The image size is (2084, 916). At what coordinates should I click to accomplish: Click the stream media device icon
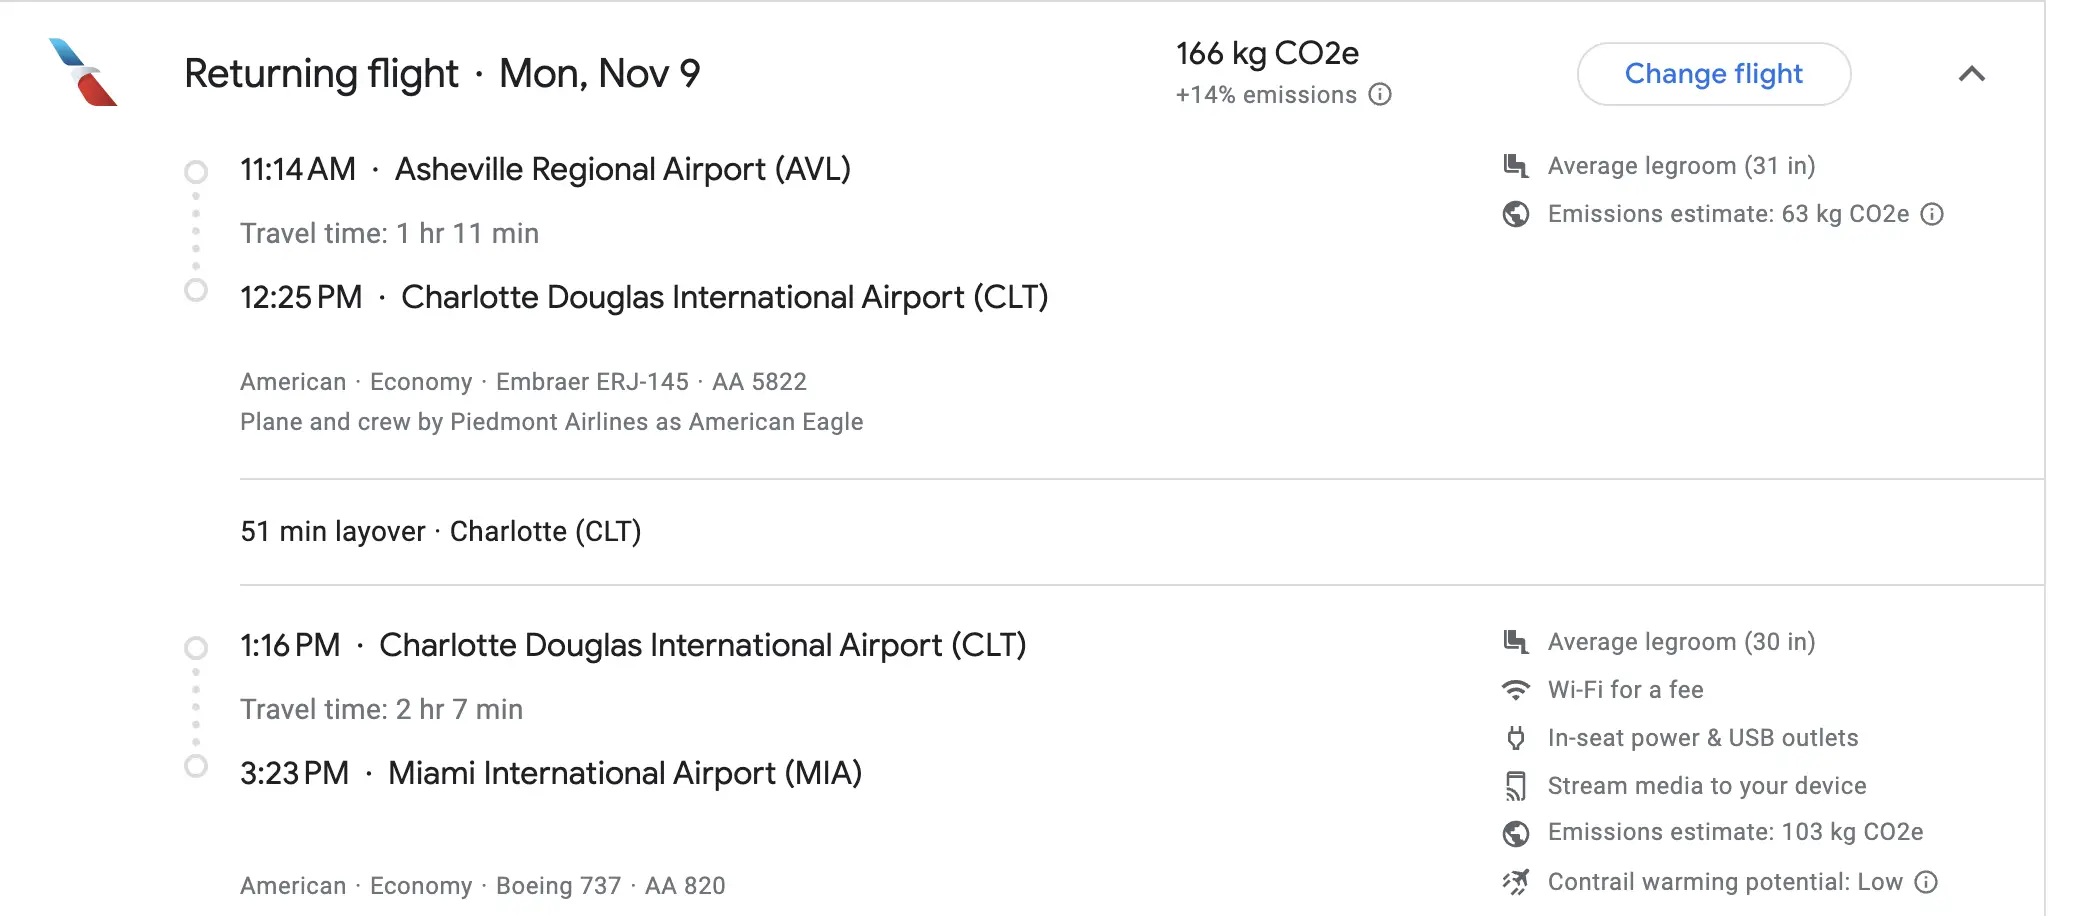click(1516, 786)
